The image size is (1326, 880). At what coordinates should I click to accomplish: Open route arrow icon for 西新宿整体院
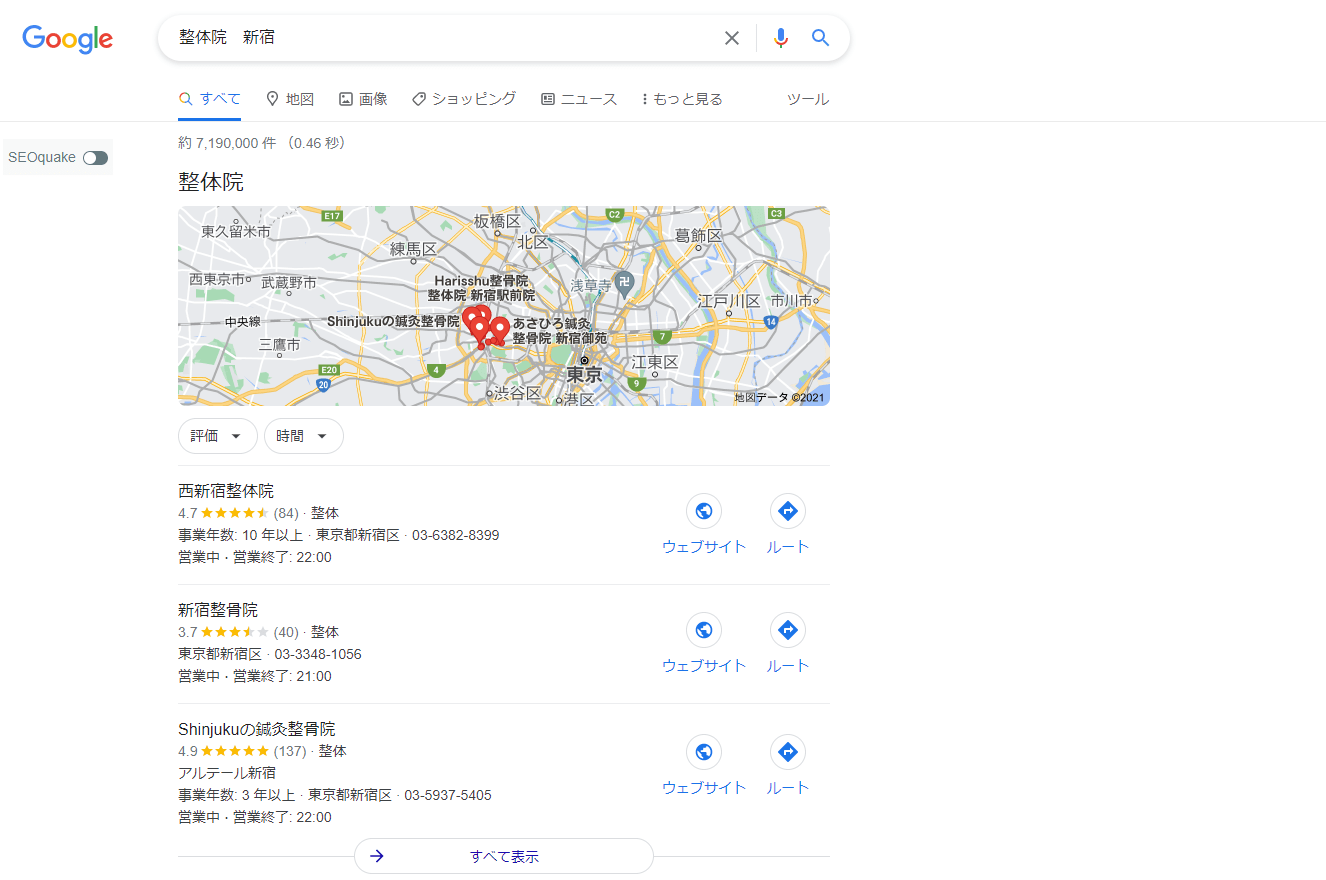(788, 511)
